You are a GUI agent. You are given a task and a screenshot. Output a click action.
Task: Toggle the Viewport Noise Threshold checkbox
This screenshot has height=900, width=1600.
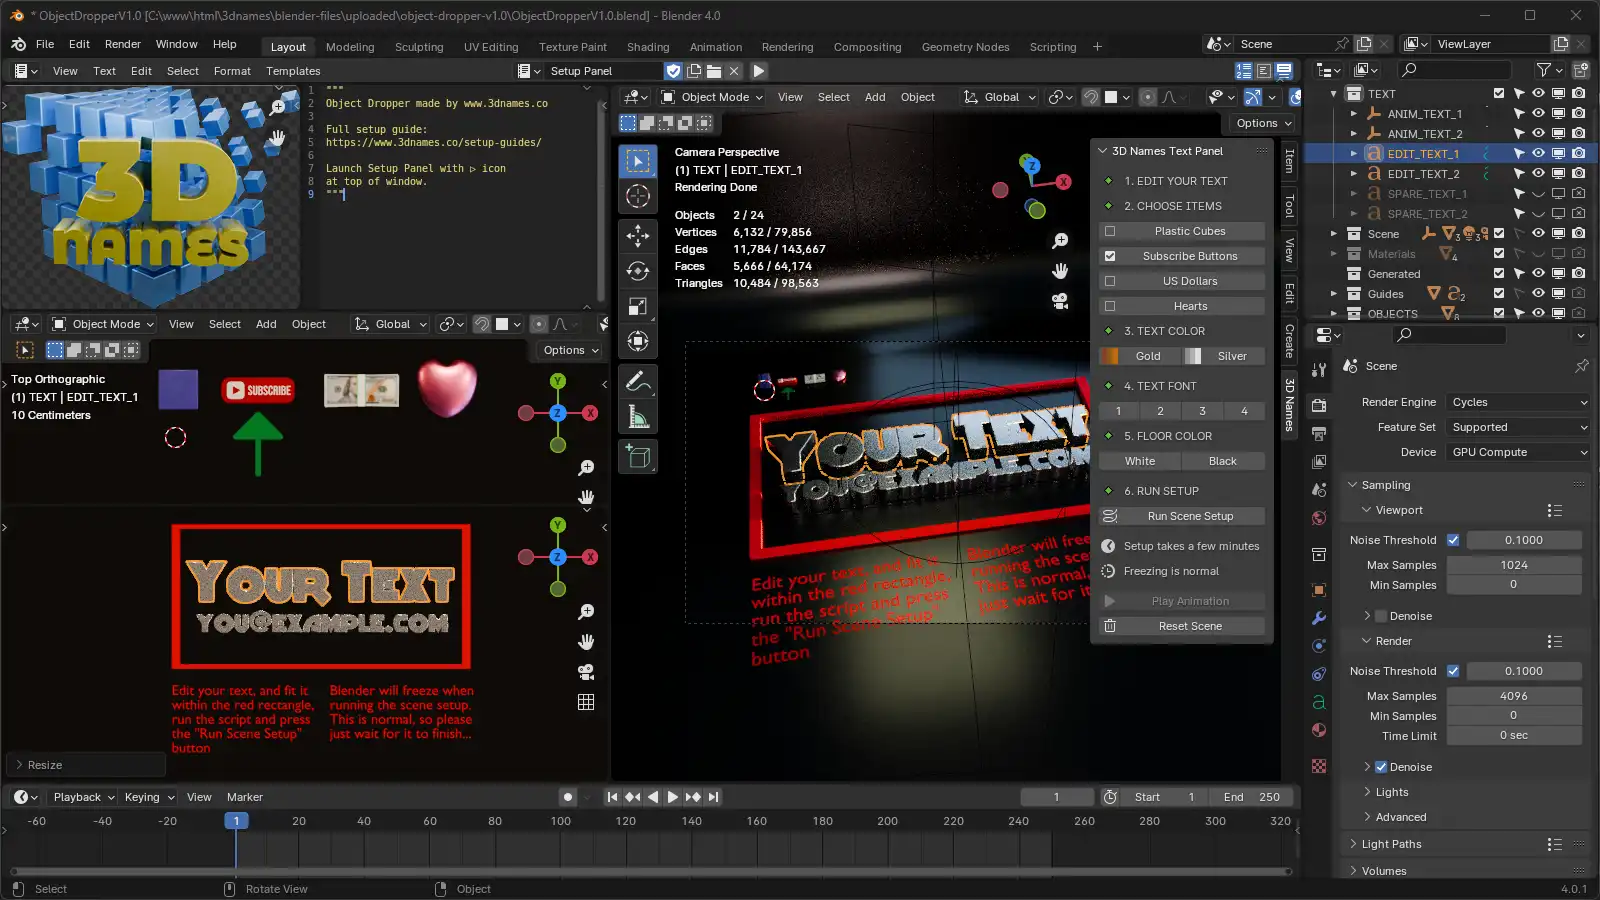coord(1453,540)
